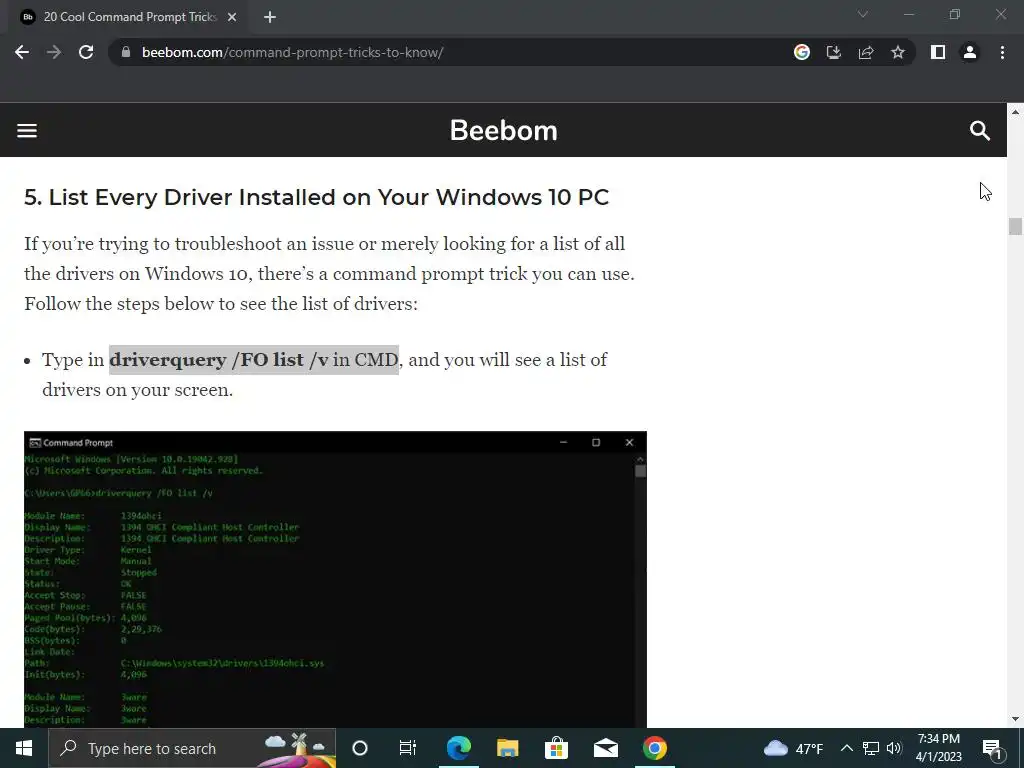
Task: Open Chrome three-dot menu
Action: 1002,52
